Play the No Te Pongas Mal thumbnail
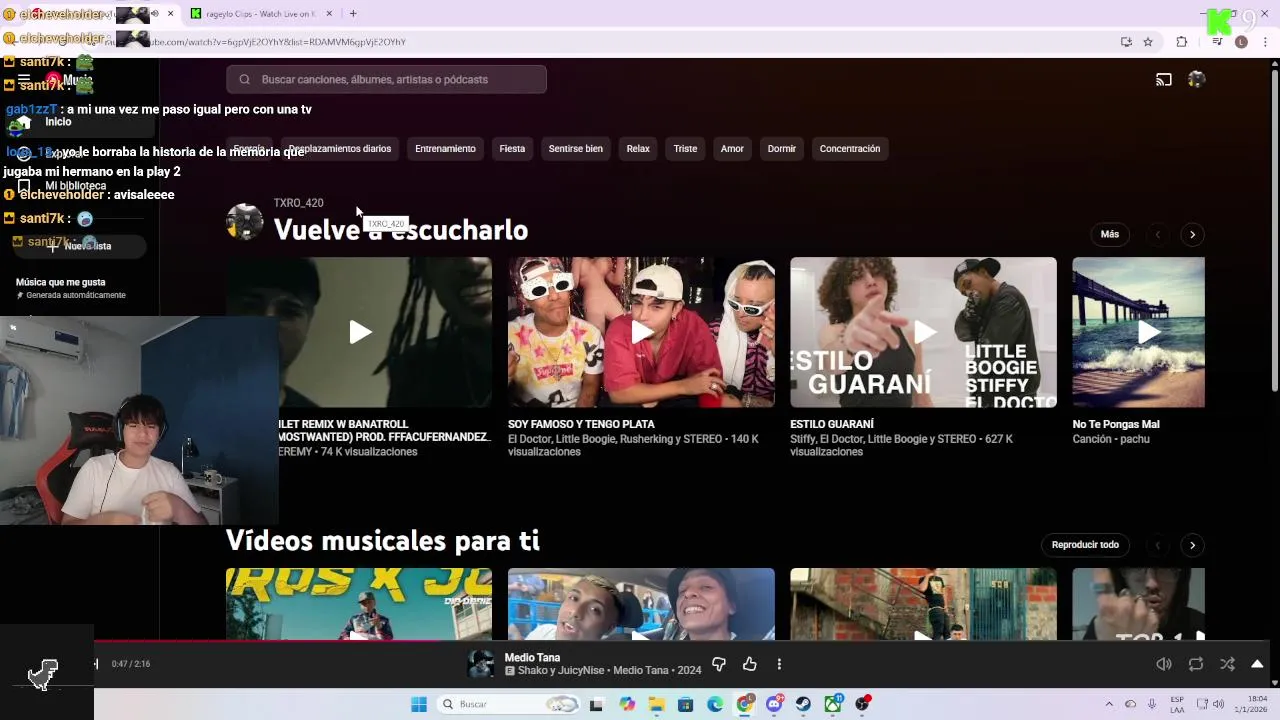 tap(1138, 332)
